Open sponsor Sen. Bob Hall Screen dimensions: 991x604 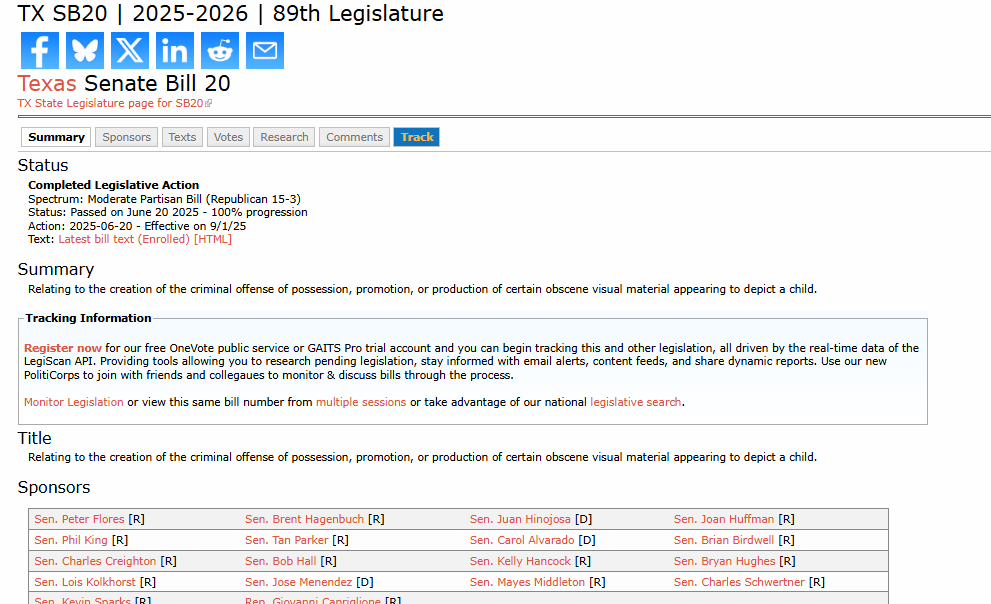pos(281,561)
